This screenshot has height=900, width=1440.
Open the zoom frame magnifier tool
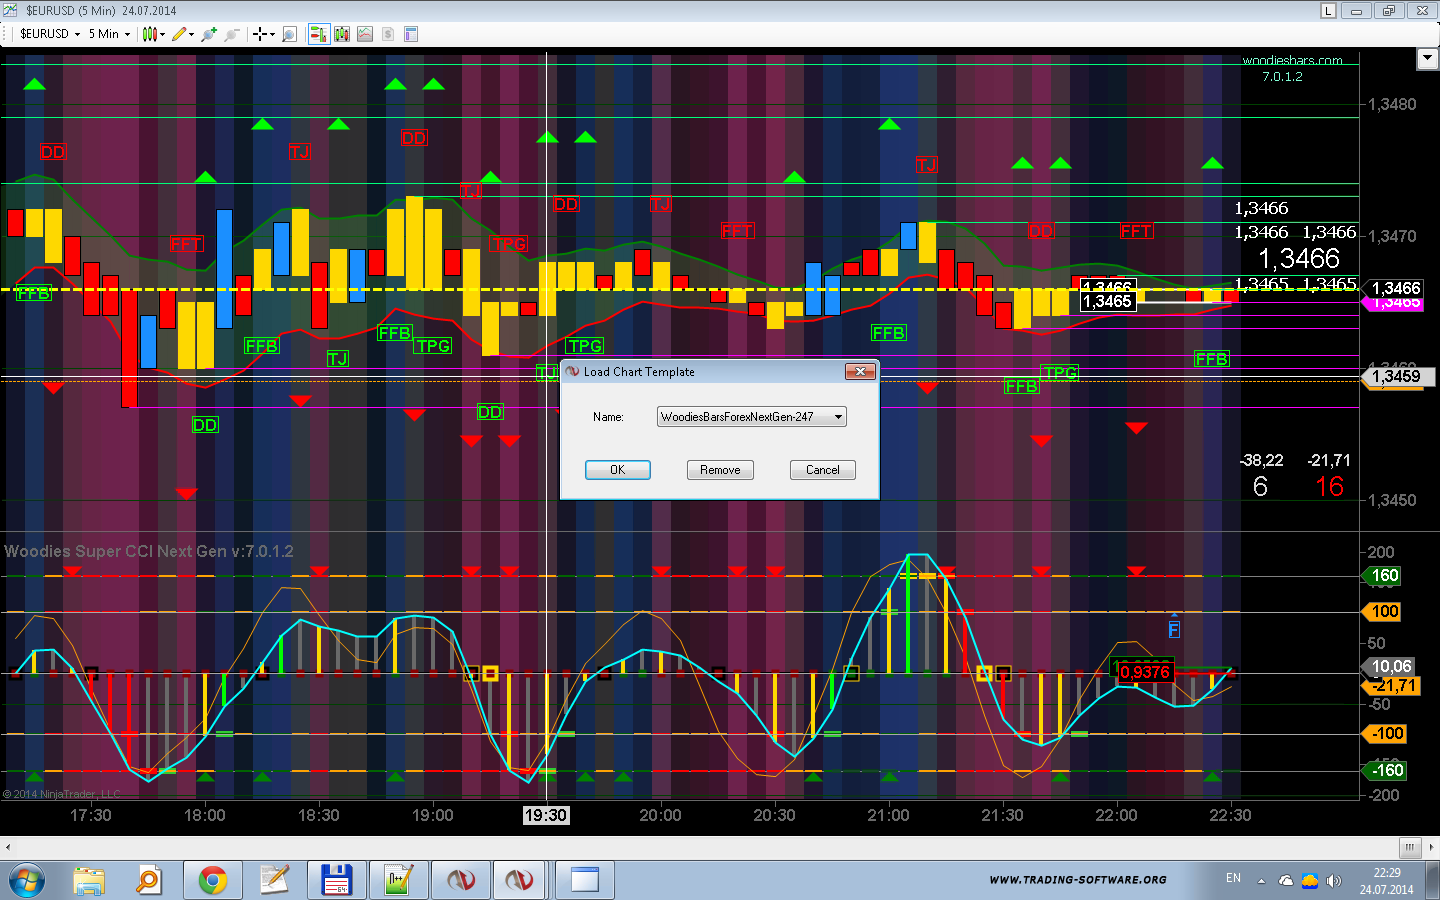click(x=289, y=34)
